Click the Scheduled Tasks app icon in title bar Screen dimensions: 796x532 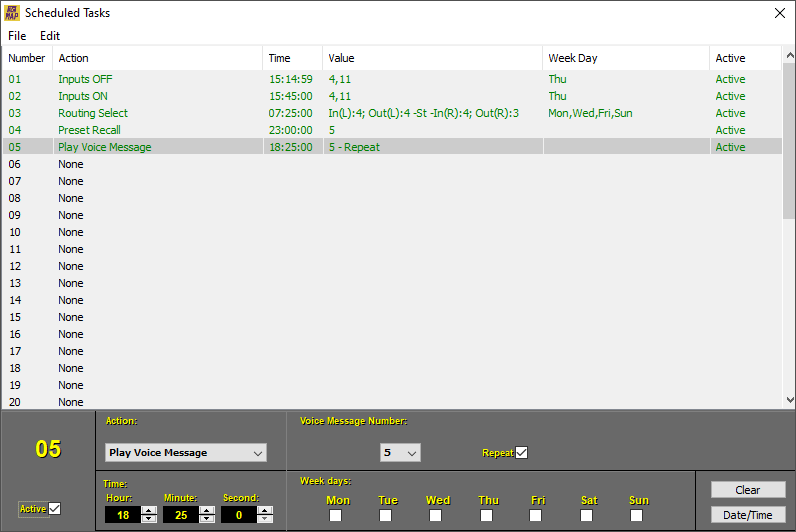[x=11, y=13]
